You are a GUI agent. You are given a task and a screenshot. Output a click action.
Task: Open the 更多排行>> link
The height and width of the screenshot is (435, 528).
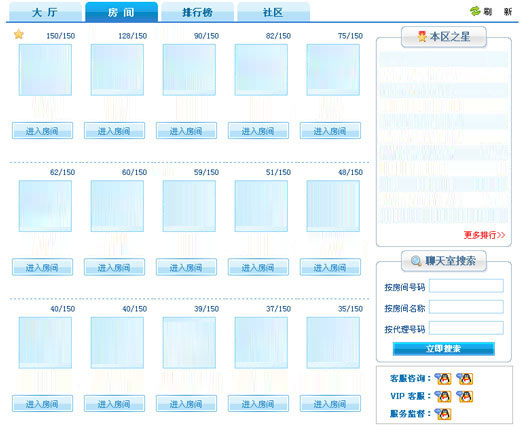coord(484,235)
